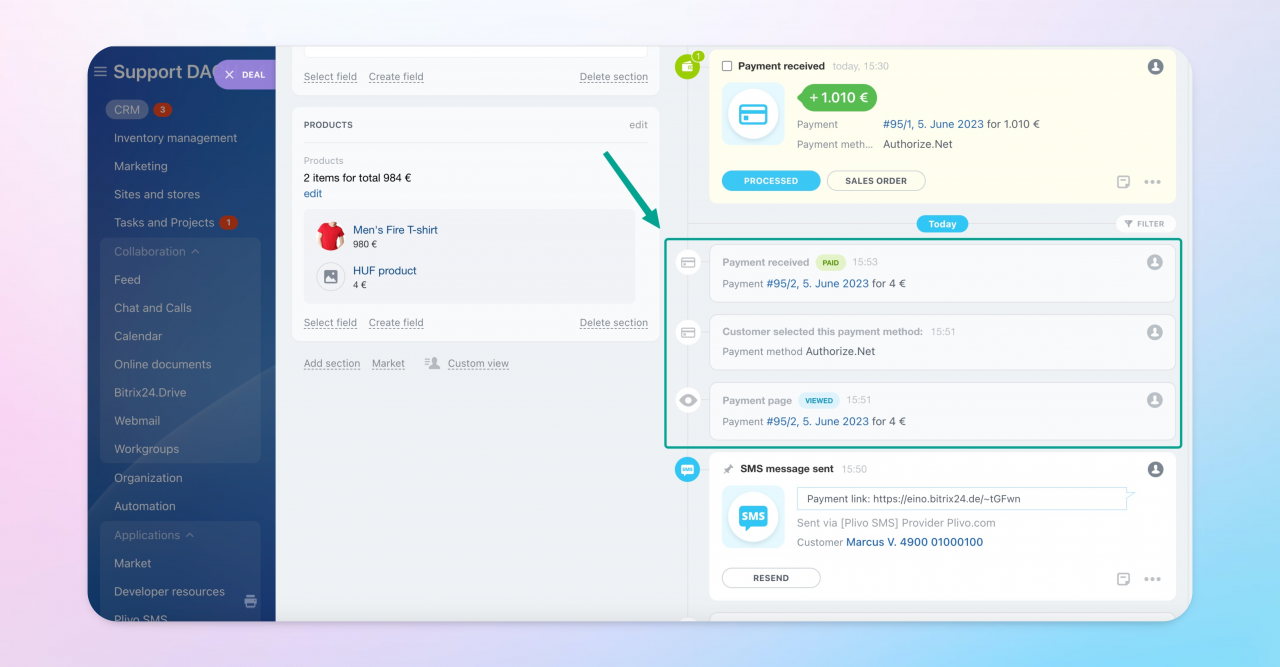Click the eye icon beside Payment page VIEWED
The height and width of the screenshot is (667, 1280).
pyautogui.click(x=688, y=400)
